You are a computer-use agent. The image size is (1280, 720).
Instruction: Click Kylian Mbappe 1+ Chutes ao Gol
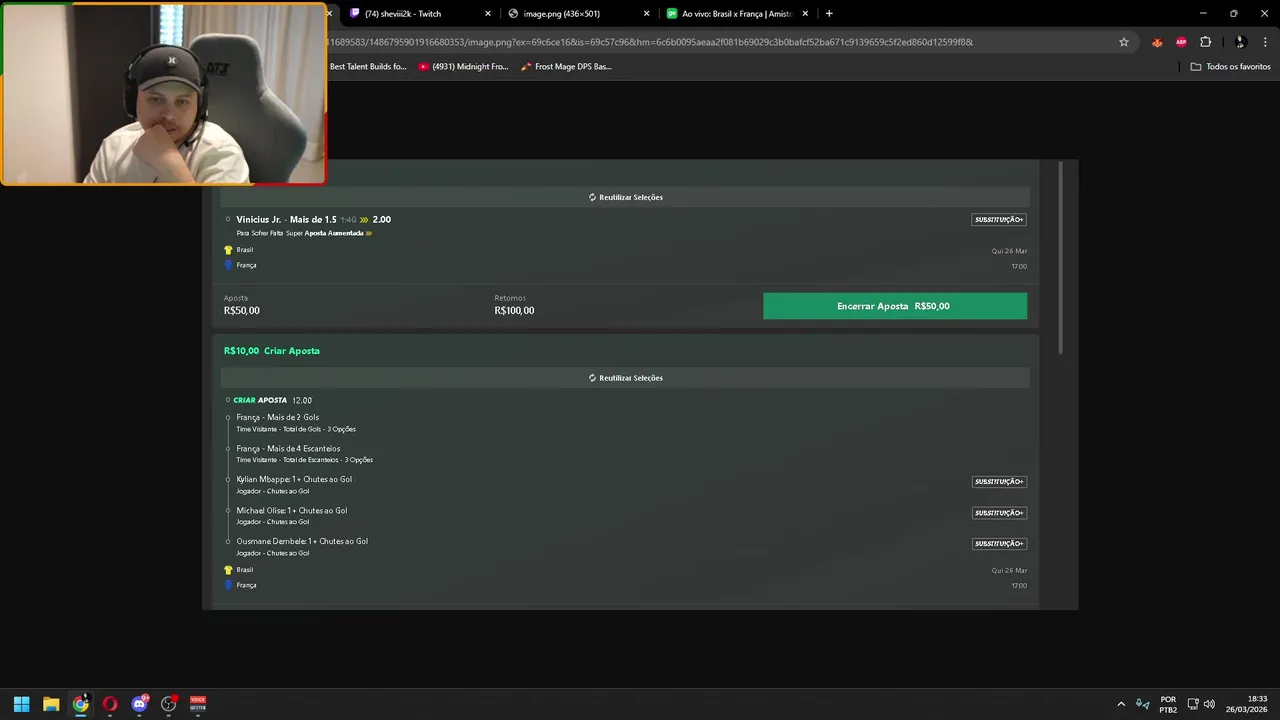294,479
